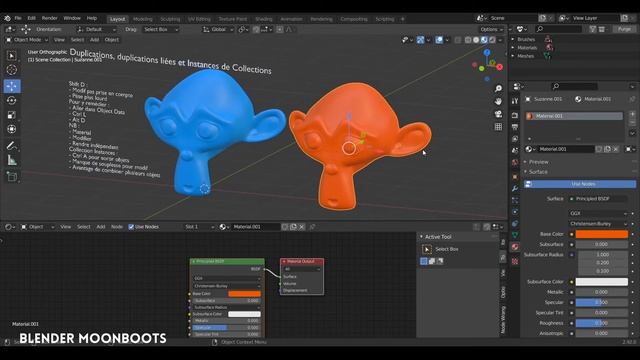Toggle X-ray mode in viewport header

click(458, 40)
